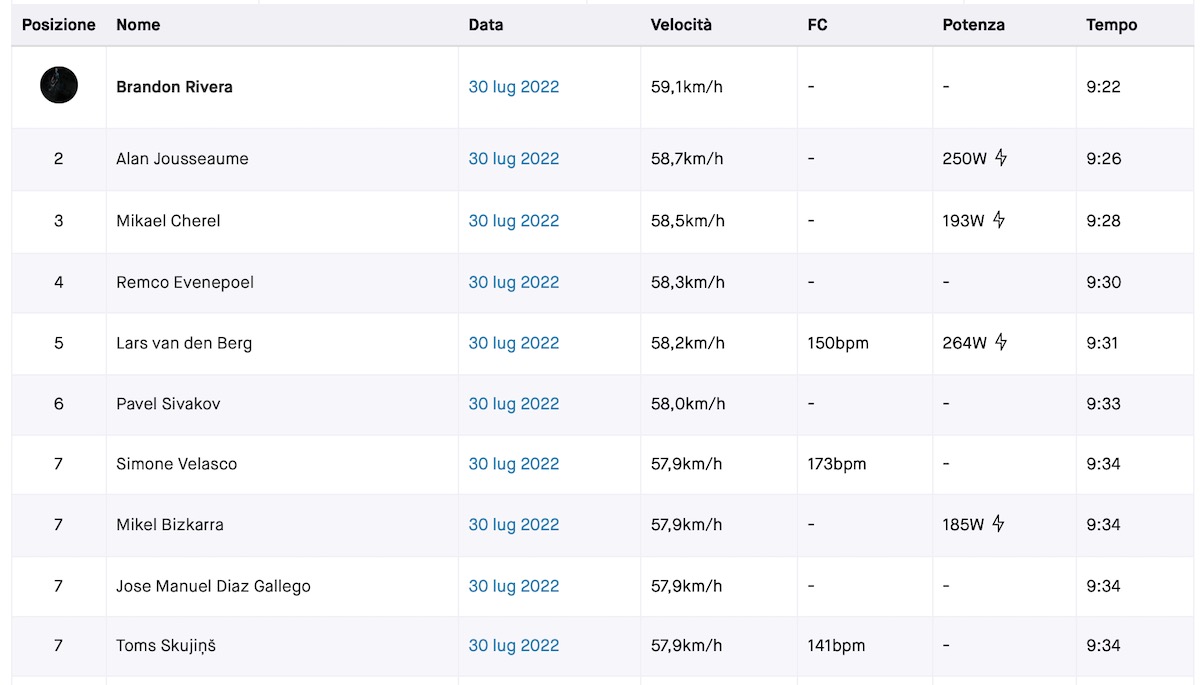Viewport: 1200px width, 685px height.
Task: Open Pavel Sivakov's activity date link
Action: pos(514,404)
